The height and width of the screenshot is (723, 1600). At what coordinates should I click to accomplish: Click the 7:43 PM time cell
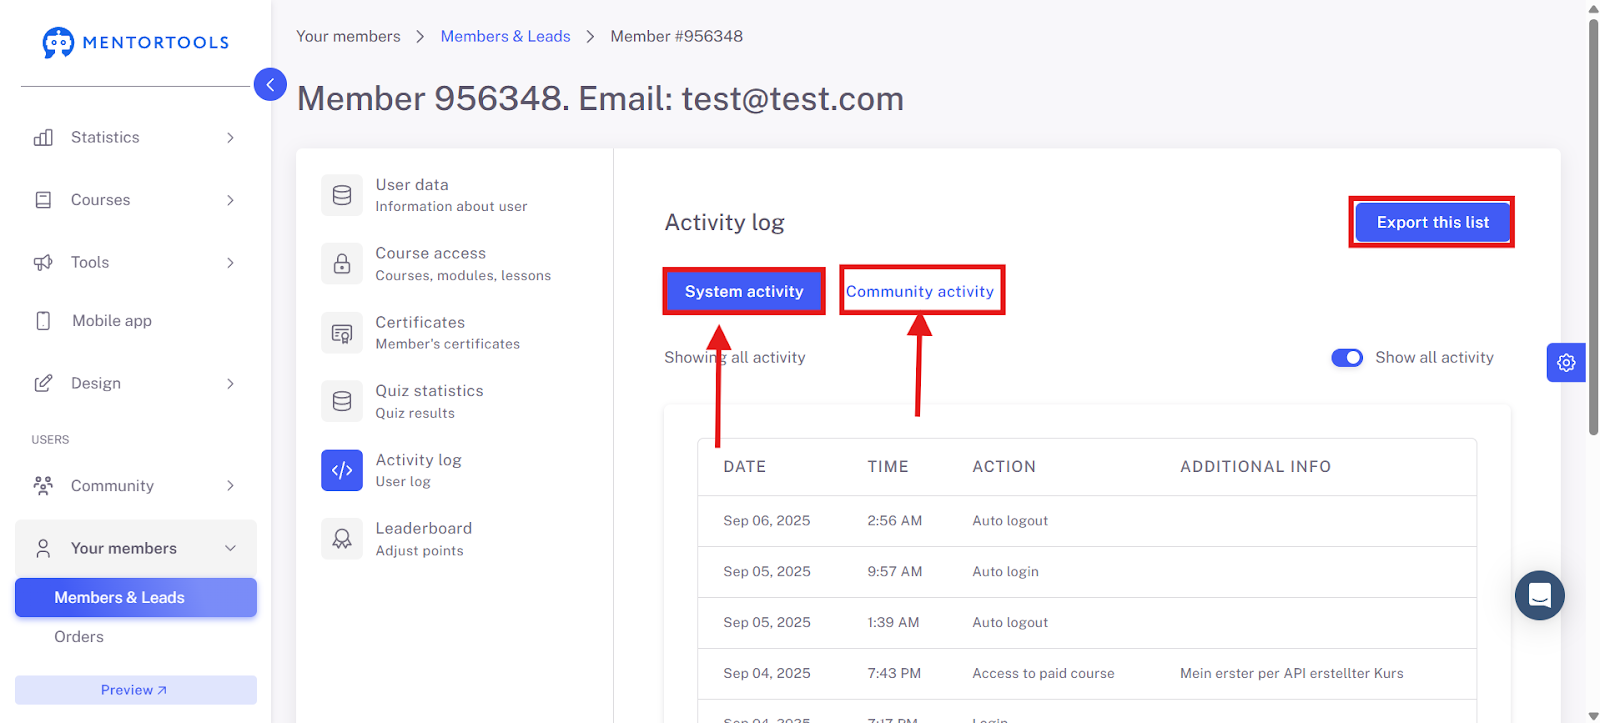[894, 674]
